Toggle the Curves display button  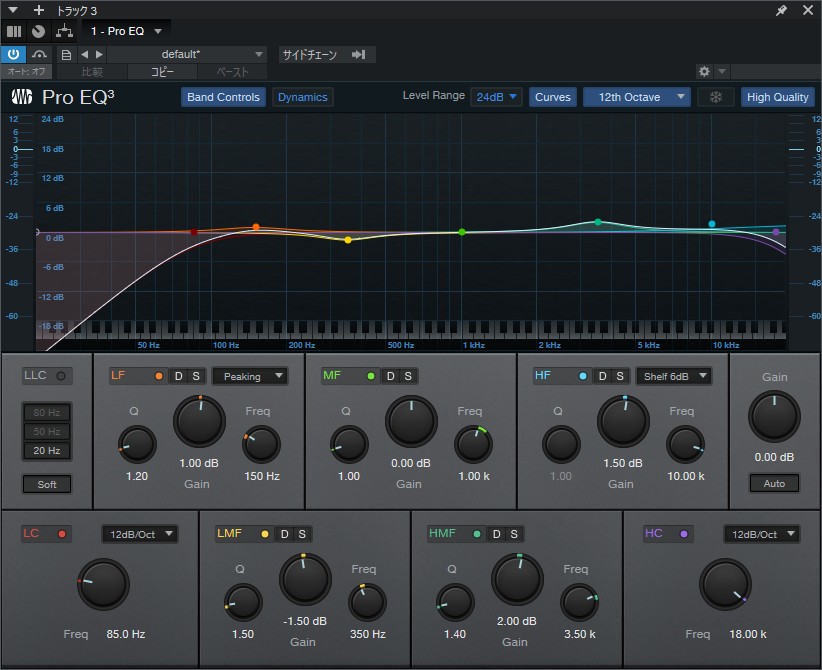pos(553,97)
